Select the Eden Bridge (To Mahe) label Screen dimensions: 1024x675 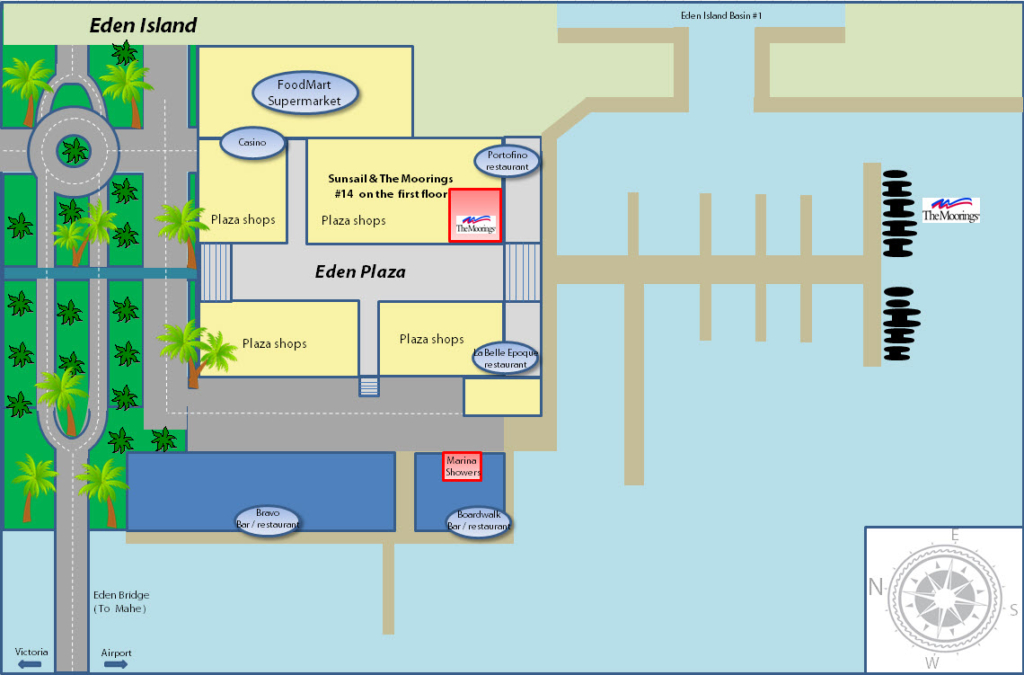pos(121,601)
